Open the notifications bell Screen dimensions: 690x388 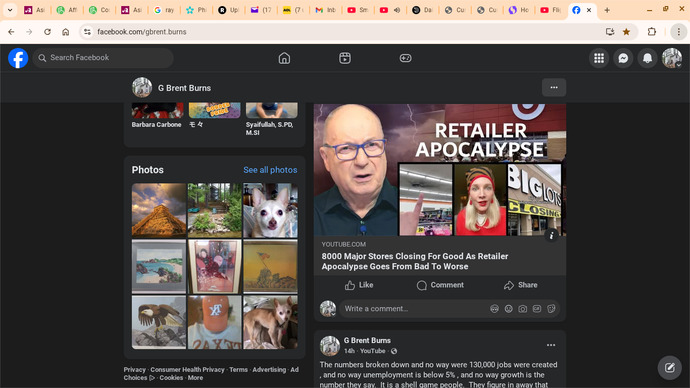click(x=647, y=58)
